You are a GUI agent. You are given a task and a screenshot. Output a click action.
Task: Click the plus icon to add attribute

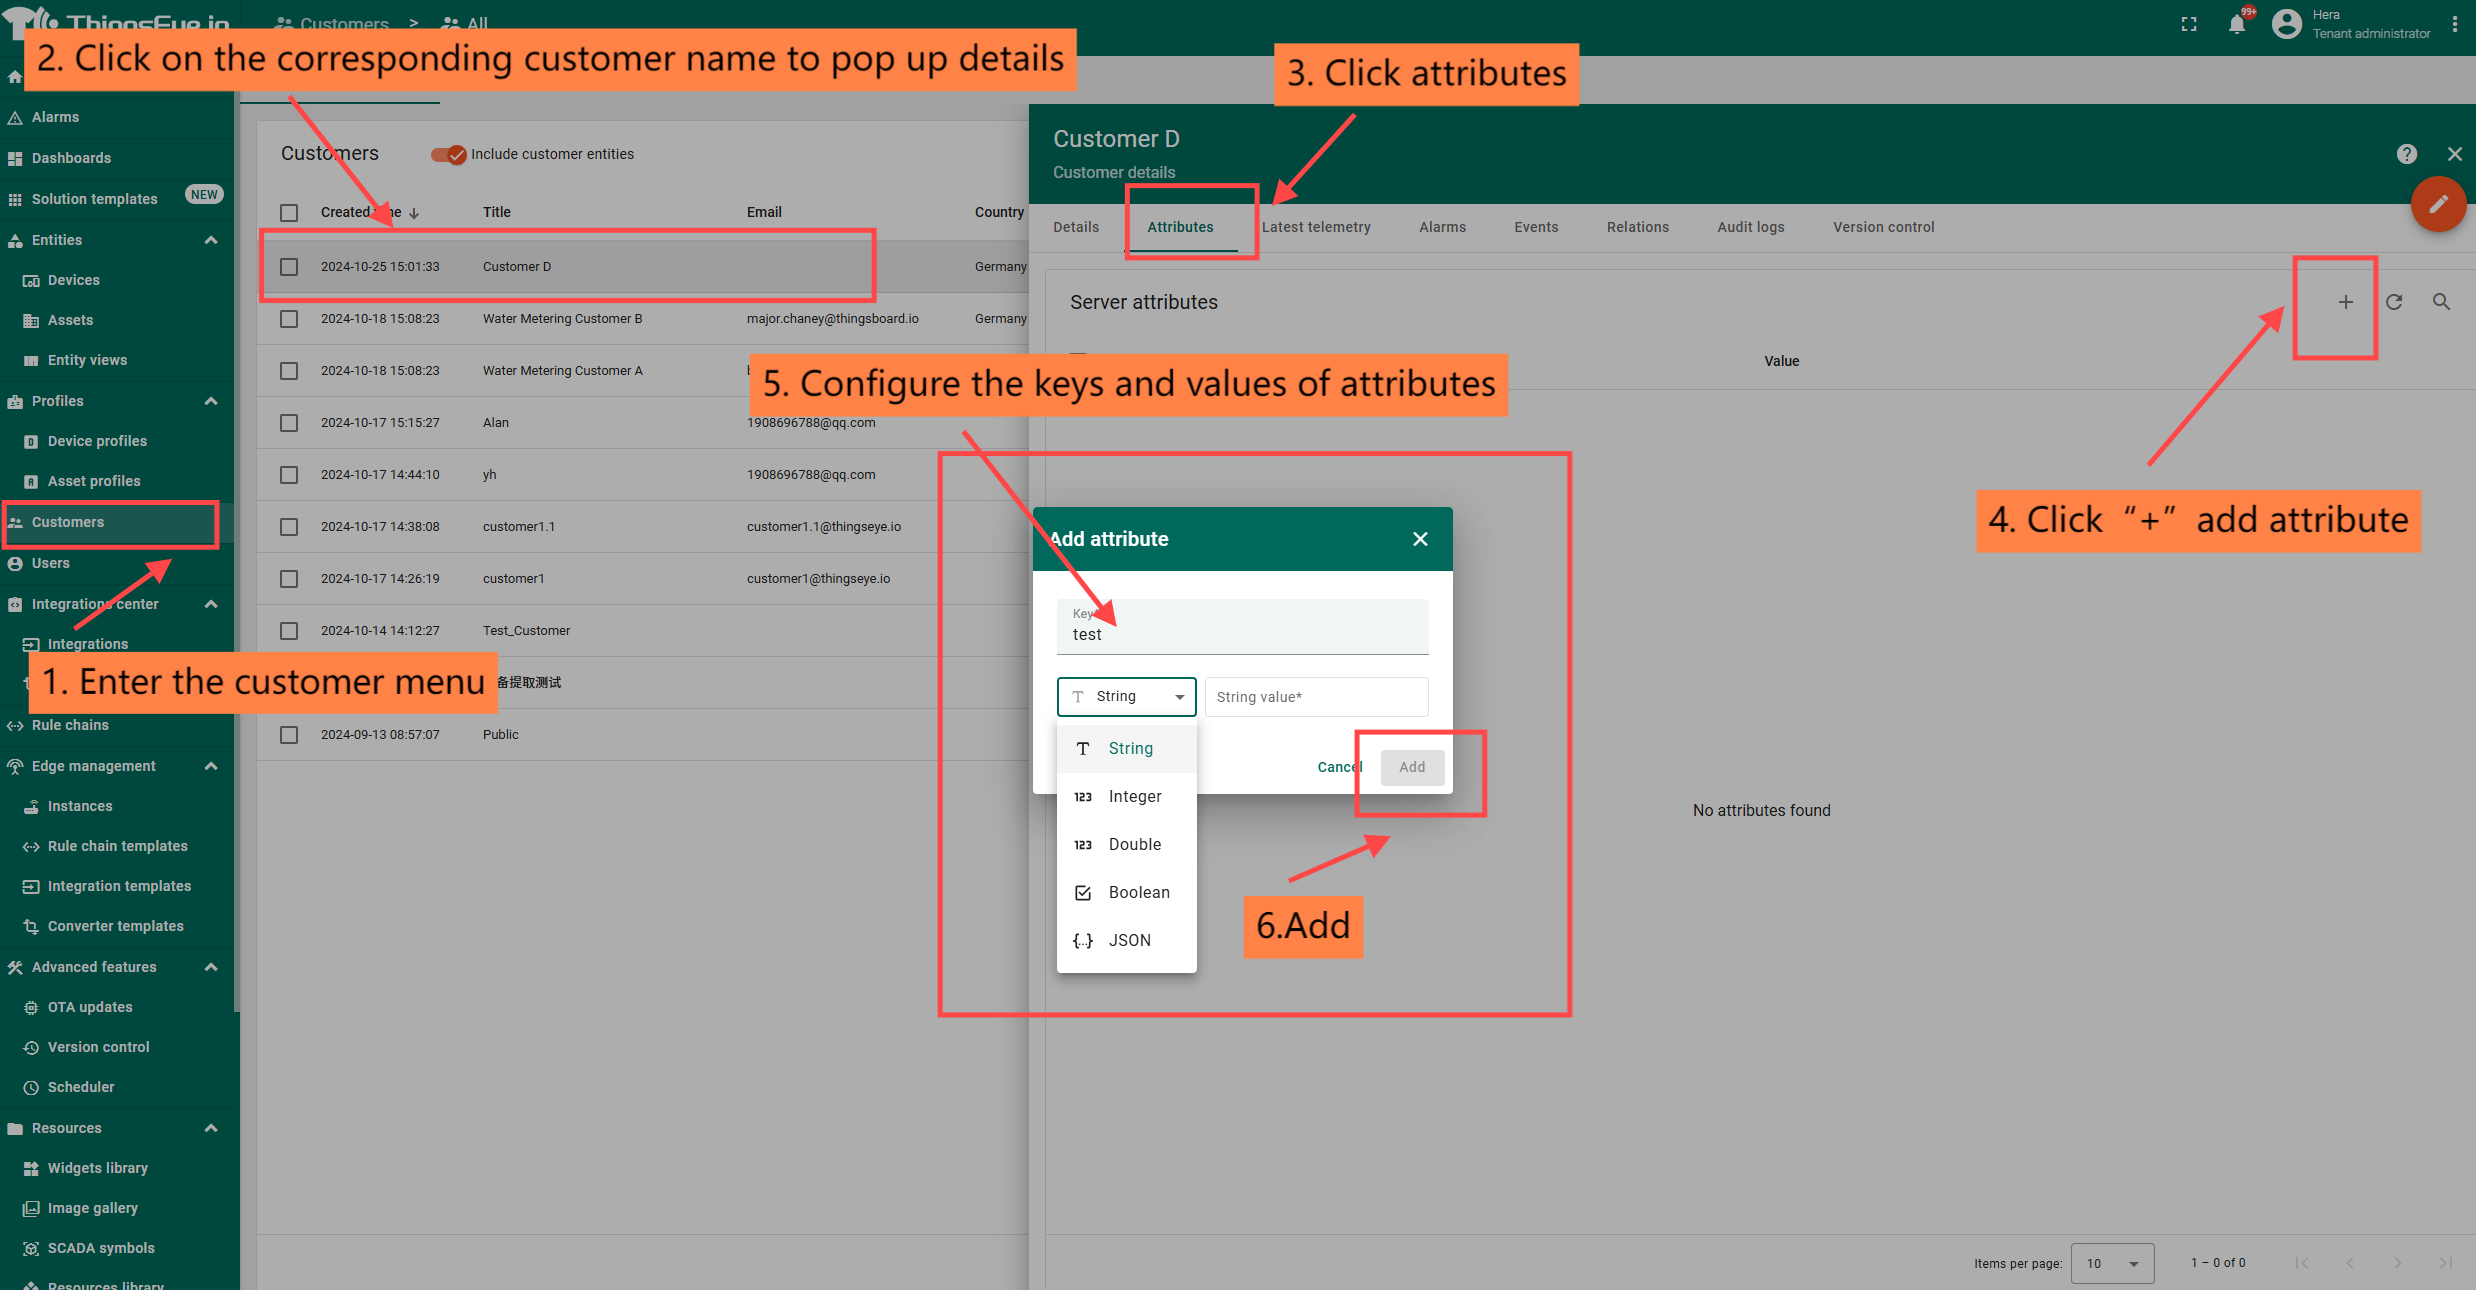(x=2345, y=302)
